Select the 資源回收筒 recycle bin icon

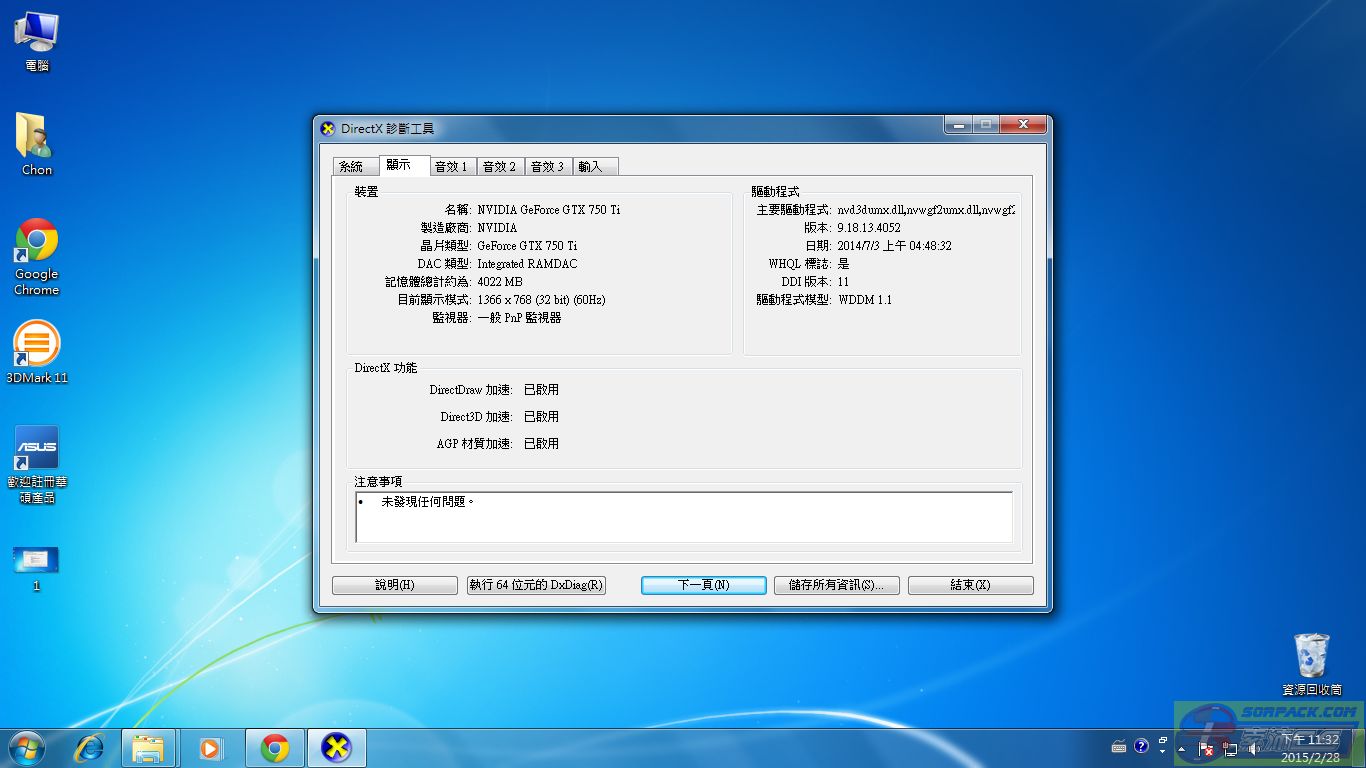pyautogui.click(x=1311, y=656)
